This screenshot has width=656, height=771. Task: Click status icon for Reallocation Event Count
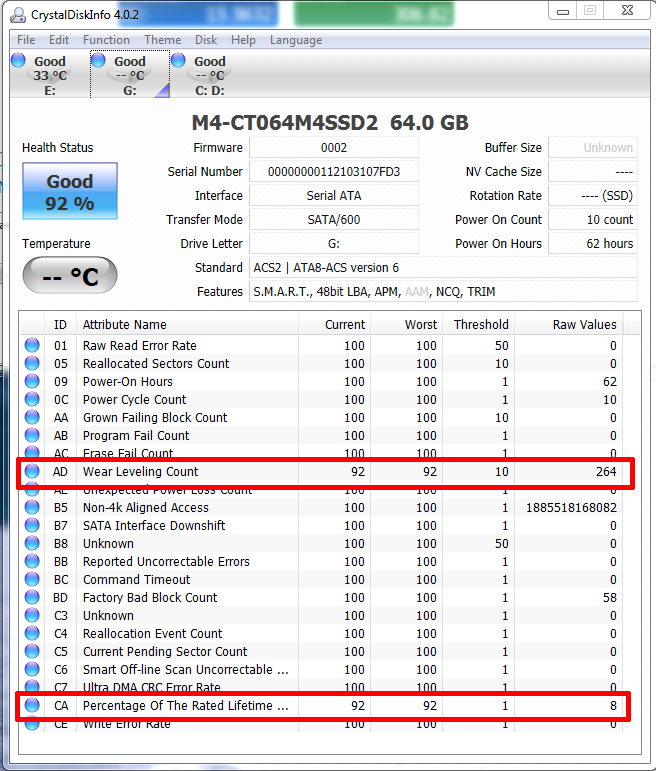(x=32, y=633)
